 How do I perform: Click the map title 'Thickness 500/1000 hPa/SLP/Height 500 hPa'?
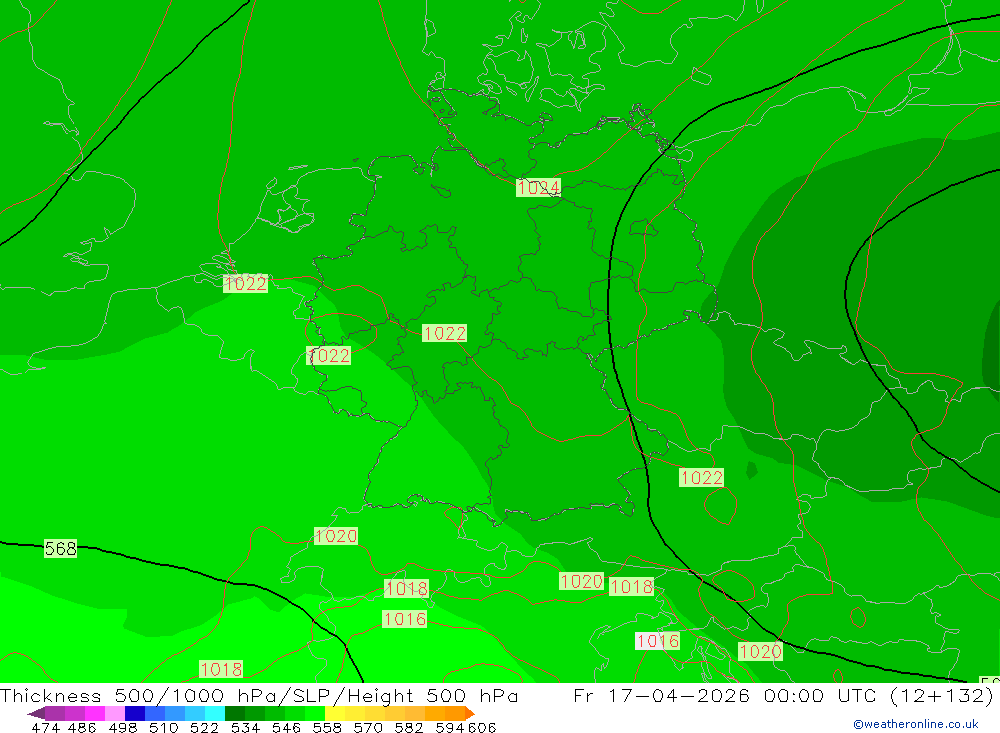259,695
